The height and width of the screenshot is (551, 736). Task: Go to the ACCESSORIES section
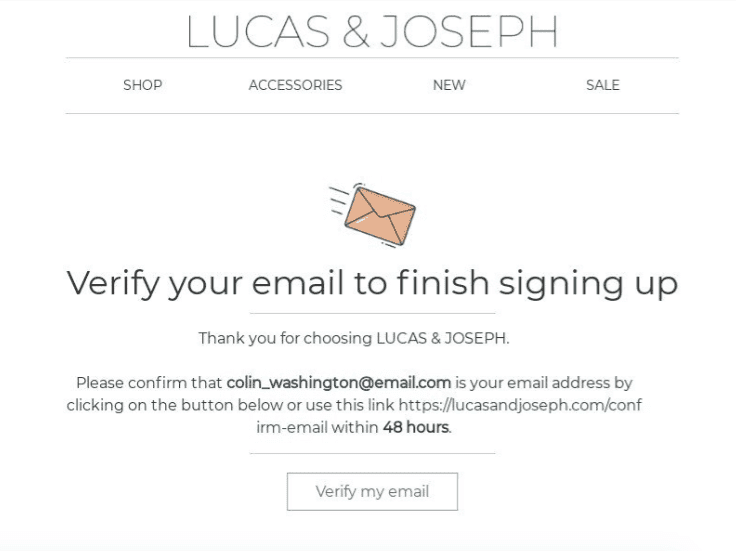[295, 85]
